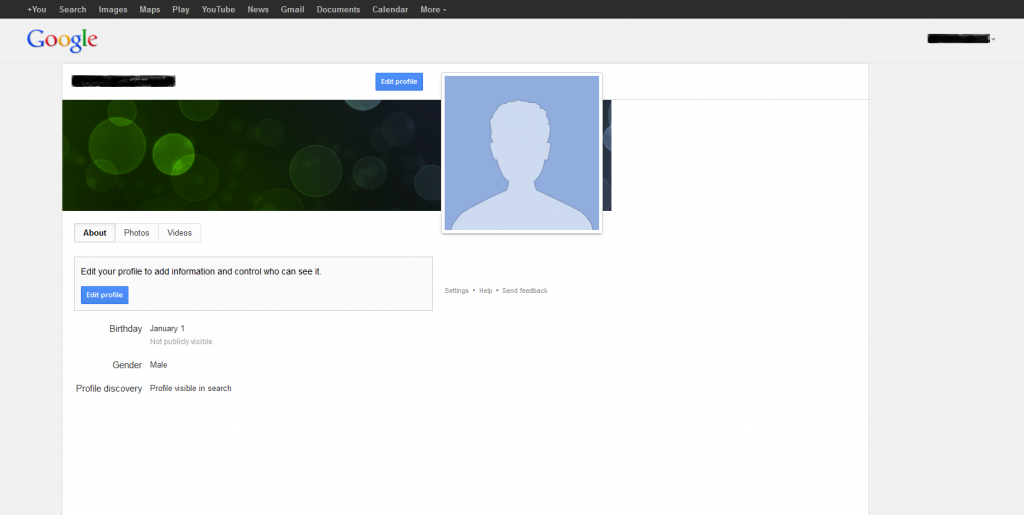Image resolution: width=1024 pixels, height=515 pixels.
Task: Open Calendar from the top navigation
Action: coord(391,10)
